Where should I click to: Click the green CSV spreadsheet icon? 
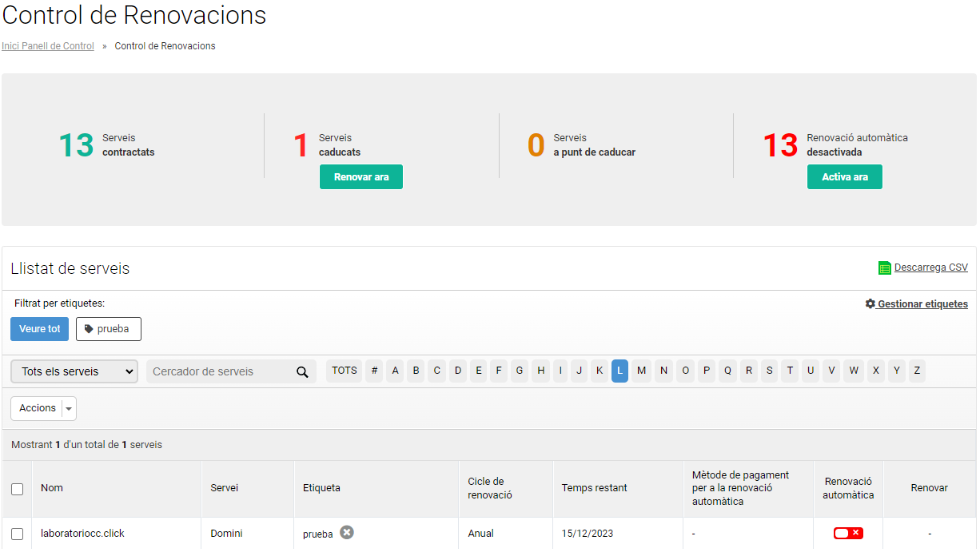[x=884, y=268]
